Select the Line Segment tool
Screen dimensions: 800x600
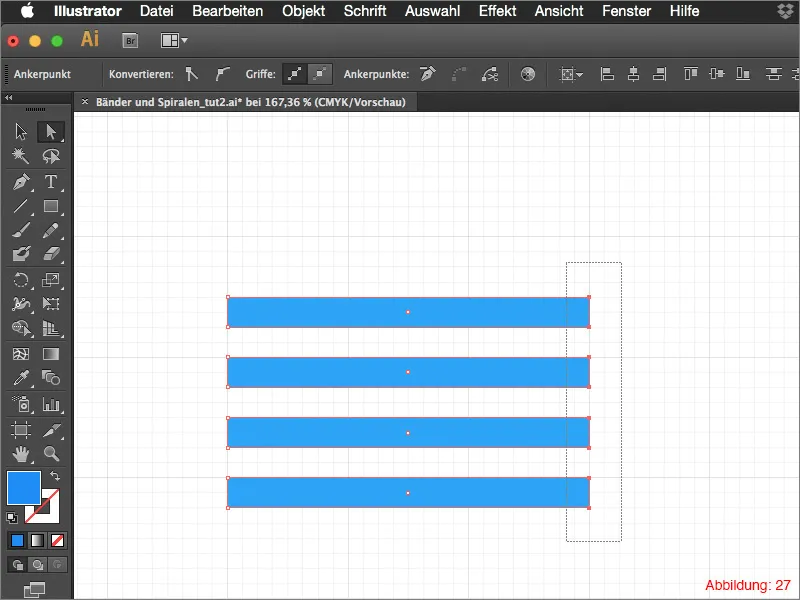point(21,206)
